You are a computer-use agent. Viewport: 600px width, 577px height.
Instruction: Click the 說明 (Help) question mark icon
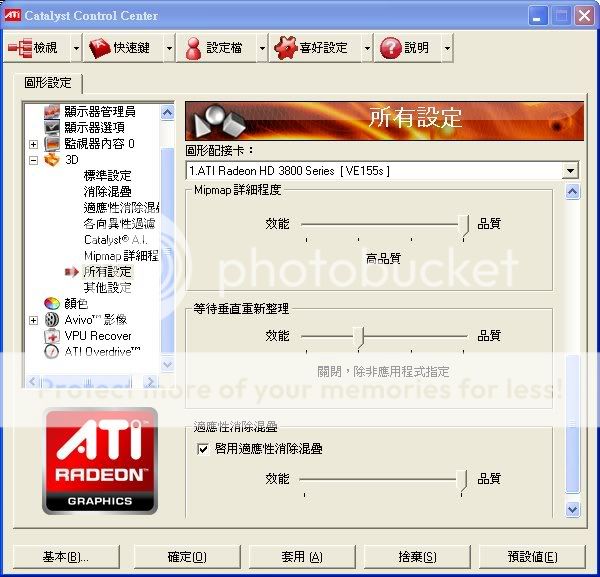click(390, 48)
